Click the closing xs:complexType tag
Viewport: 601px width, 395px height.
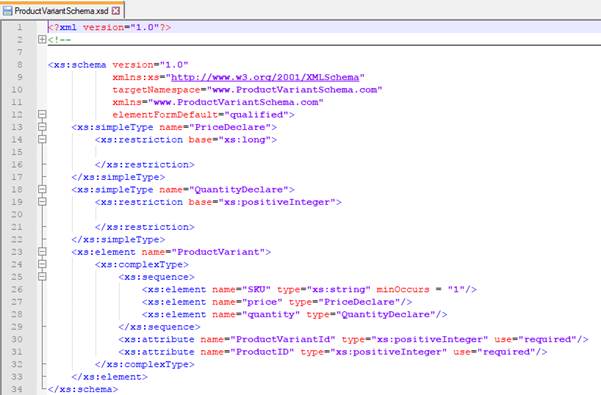pyautogui.click(x=145, y=364)
